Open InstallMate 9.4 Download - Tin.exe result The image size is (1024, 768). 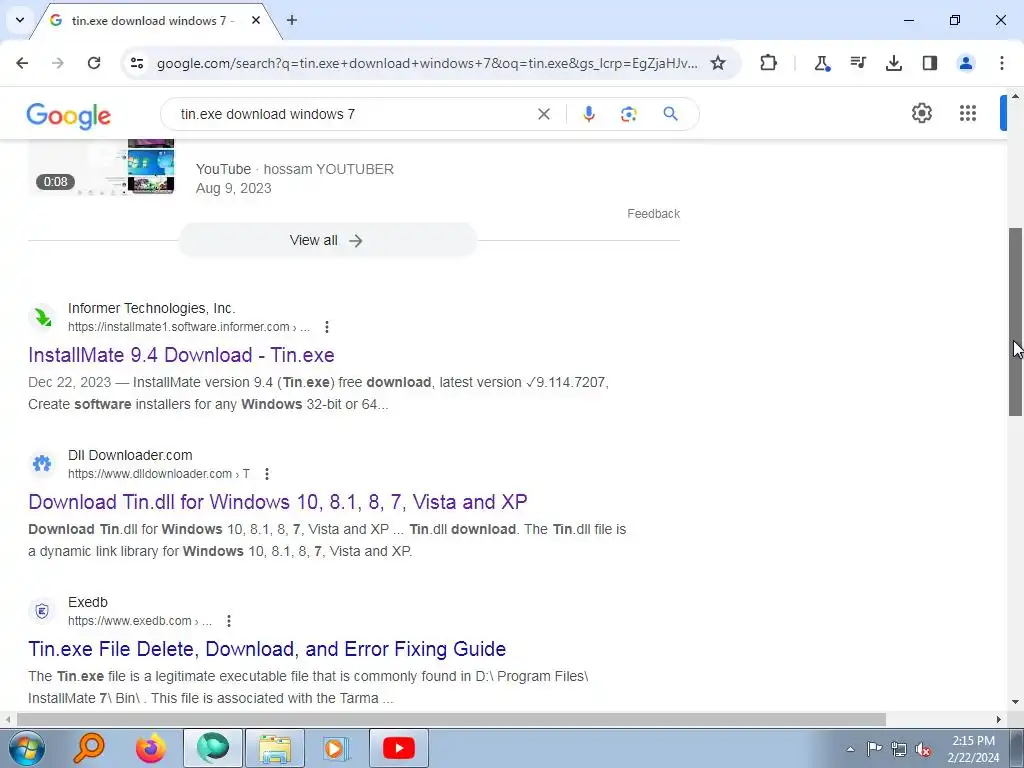point(181,355)
